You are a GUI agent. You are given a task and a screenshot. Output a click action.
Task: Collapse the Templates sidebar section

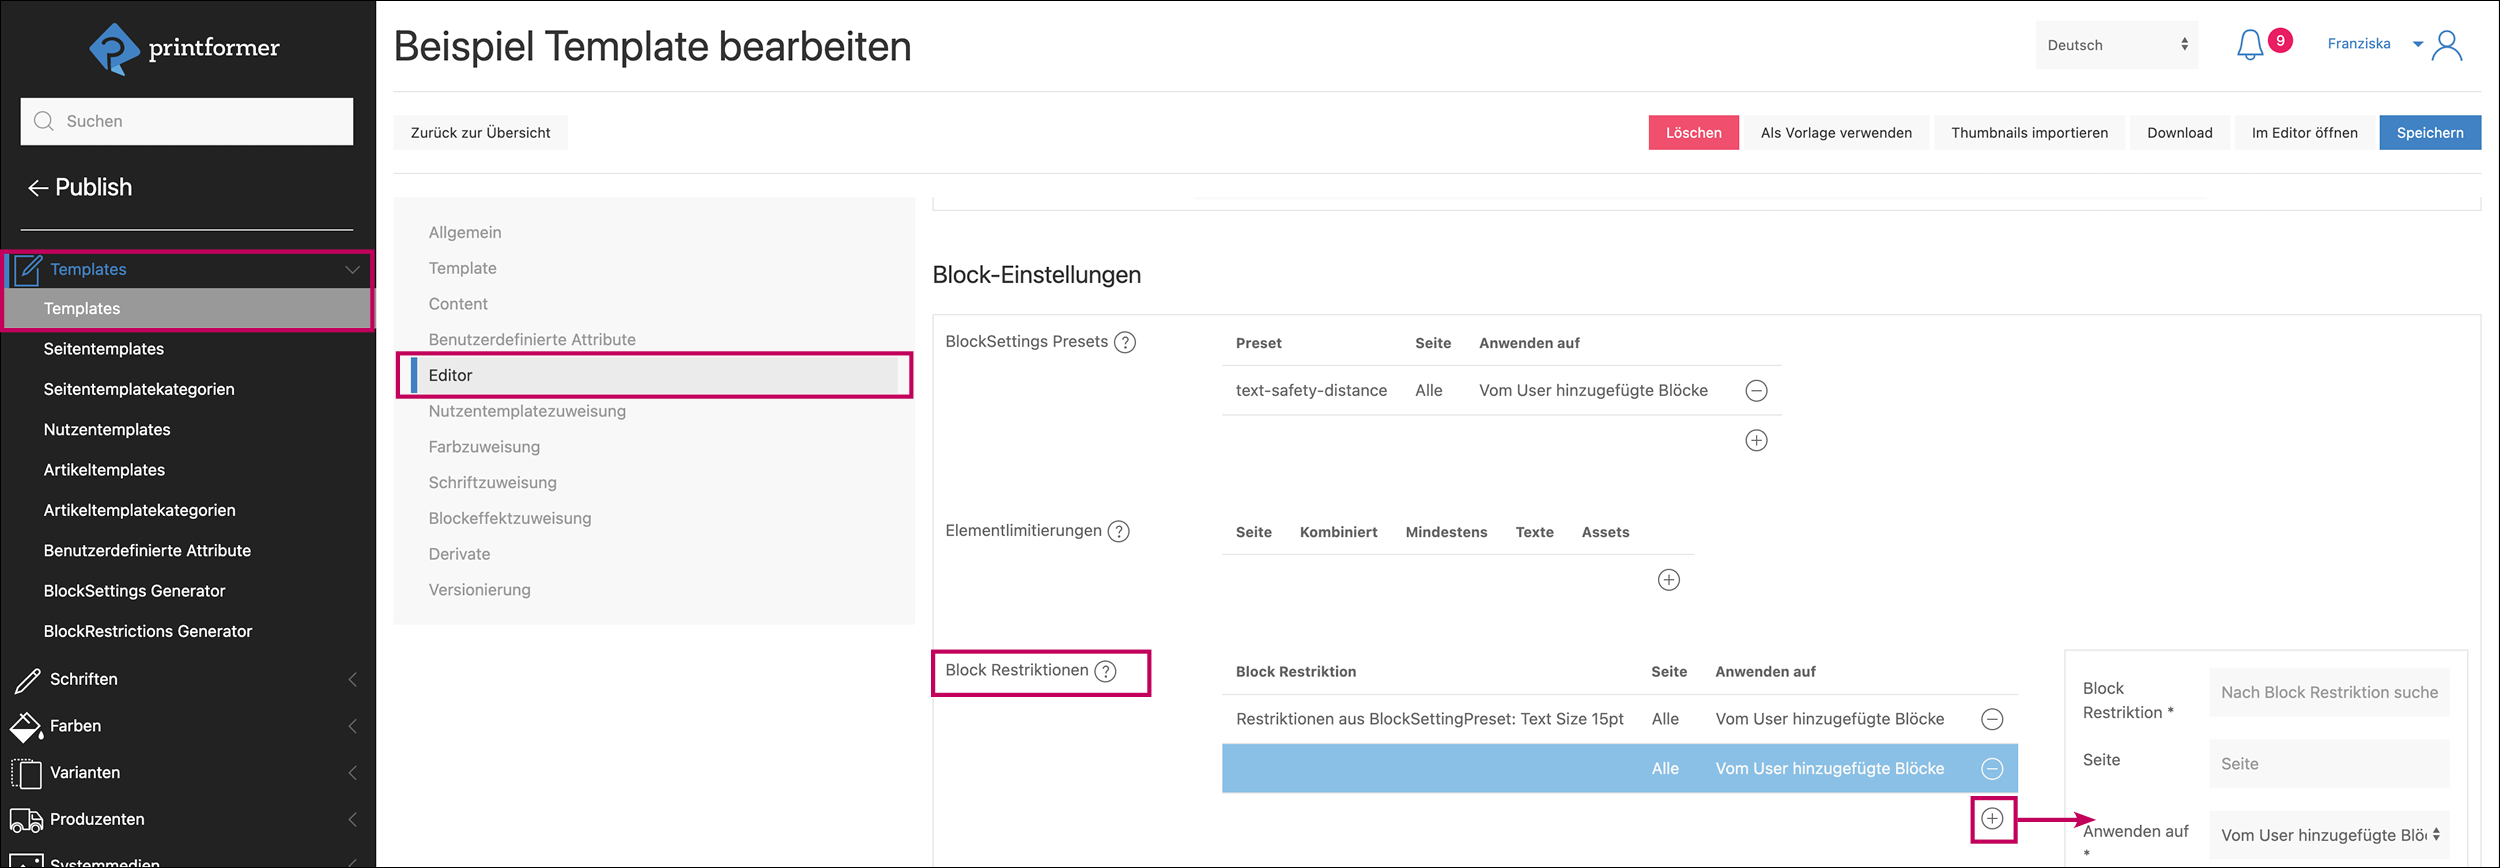click(352, 269)
